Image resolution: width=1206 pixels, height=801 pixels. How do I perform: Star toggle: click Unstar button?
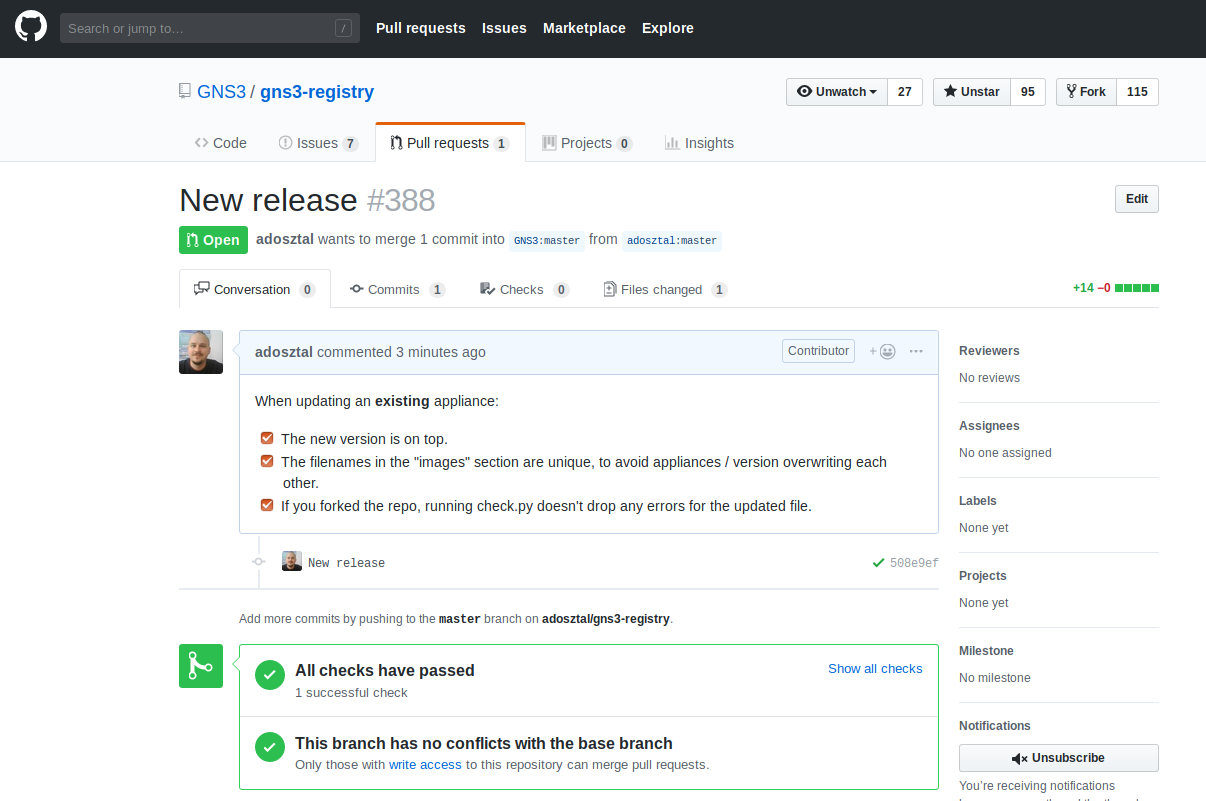pyautogui.click(x=971, y=92)
